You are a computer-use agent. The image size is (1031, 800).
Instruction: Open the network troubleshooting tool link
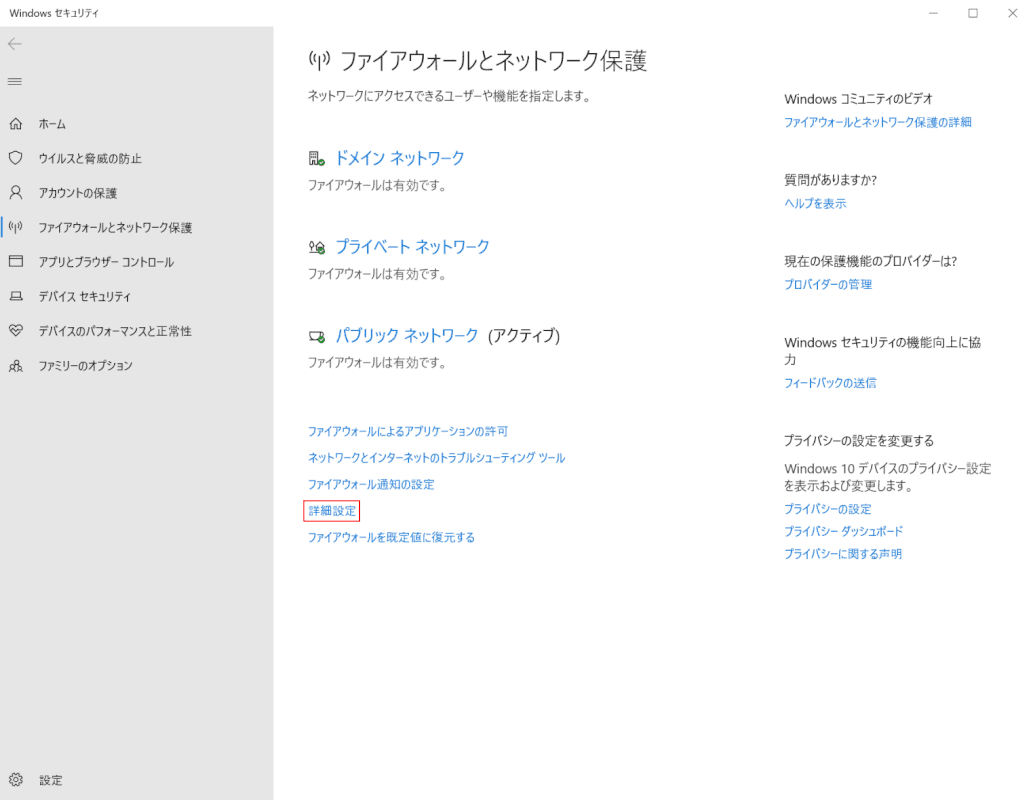click(x=437, y=458)
